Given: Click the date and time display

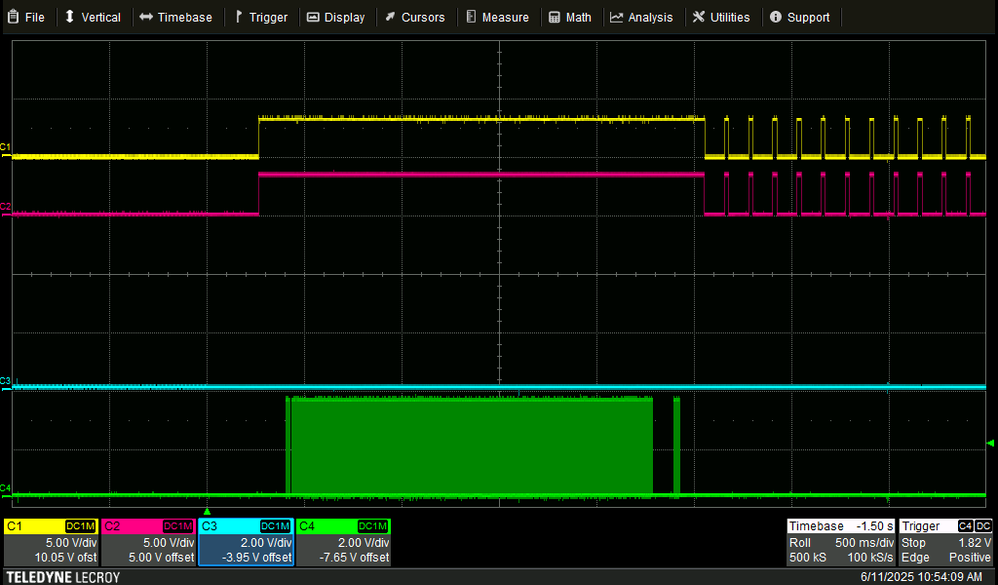Looking at the screenshot, I should pyautogui.click(x=921, y=577).
